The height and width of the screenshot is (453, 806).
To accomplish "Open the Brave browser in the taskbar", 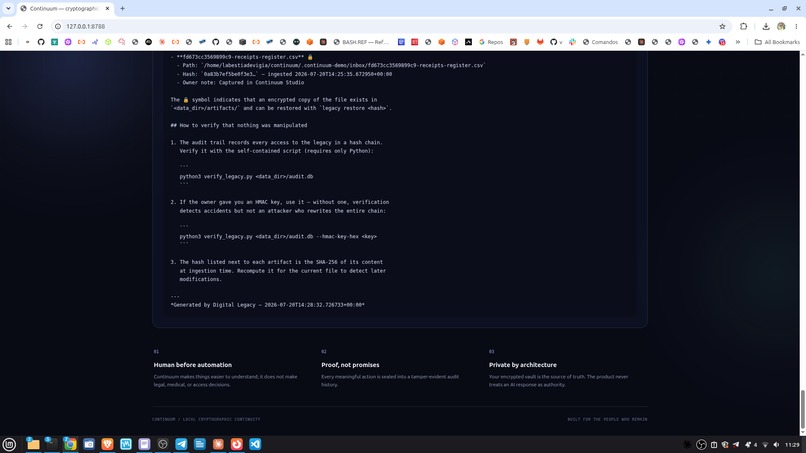I will (x=107, y=444).
